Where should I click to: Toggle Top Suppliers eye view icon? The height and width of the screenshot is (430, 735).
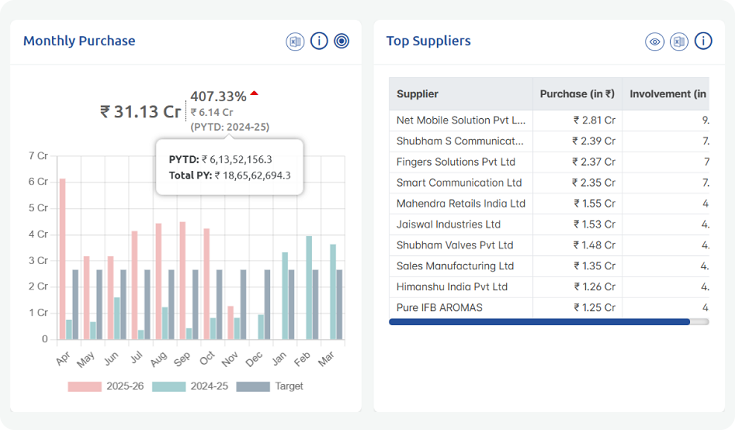[x=655, y=41]
